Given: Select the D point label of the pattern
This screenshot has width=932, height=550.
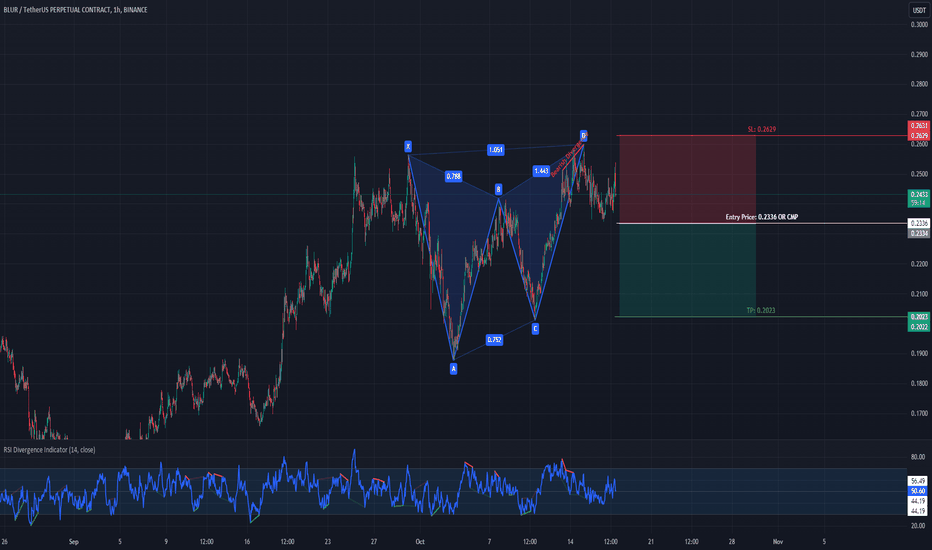Looking at the screenshot, I should tap(583, 136).
